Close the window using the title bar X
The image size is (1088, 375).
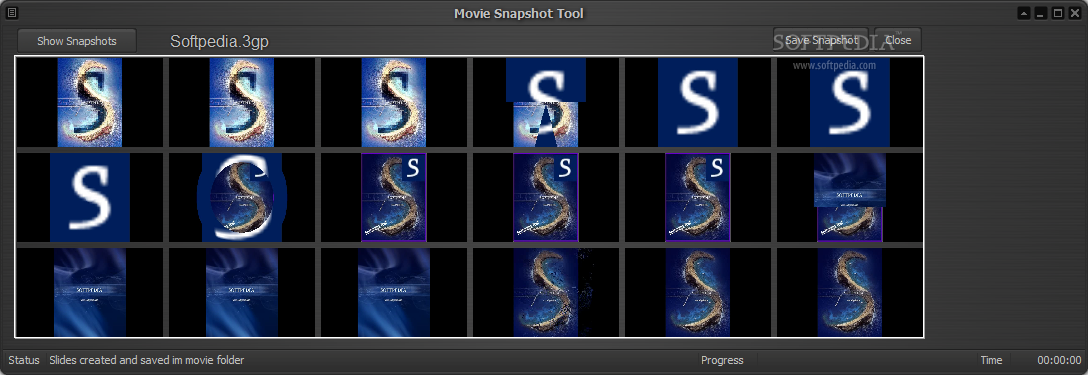1075,13
